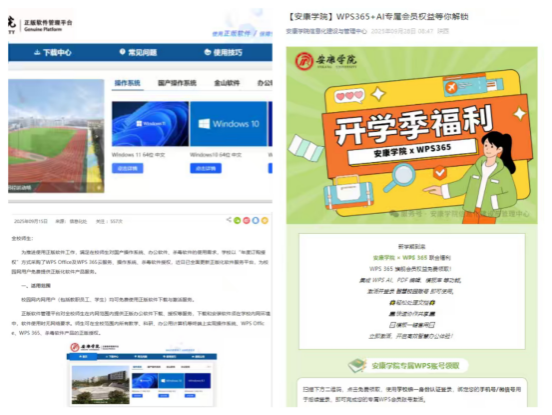Click the 安康学院 logo in the banner
This screenshot has height=415, width=552.
click(326, 61)
